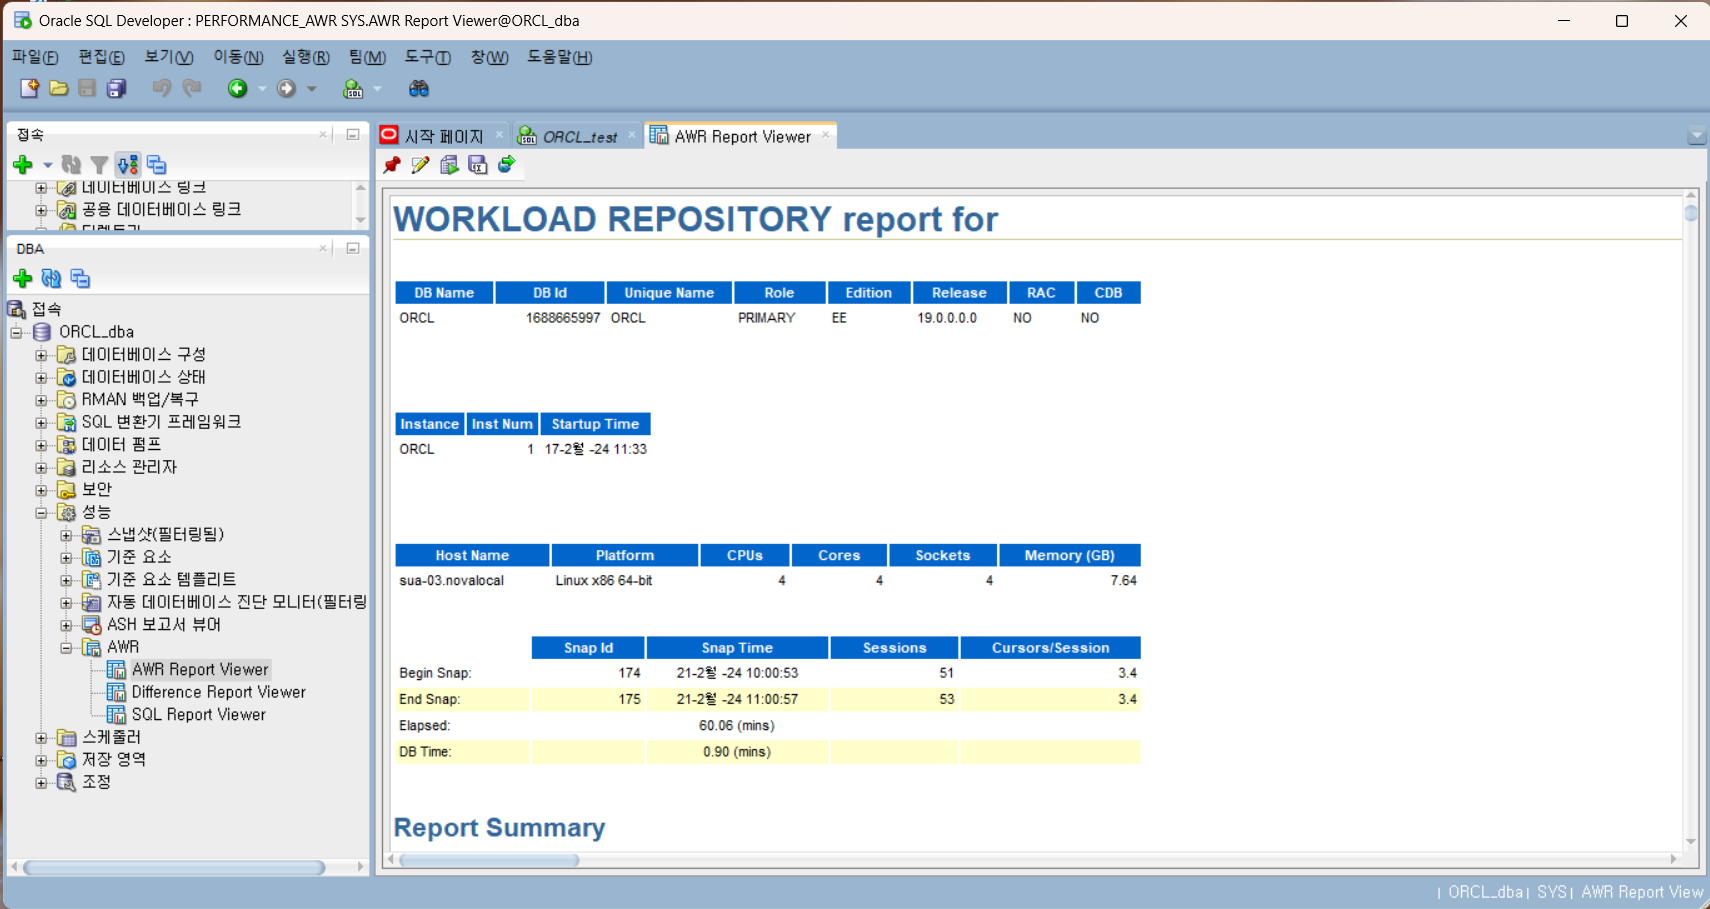The image size is (1710, 909).
Task: Minimize the DBA panel with its minimize button
Action: (x=353, y=248)
